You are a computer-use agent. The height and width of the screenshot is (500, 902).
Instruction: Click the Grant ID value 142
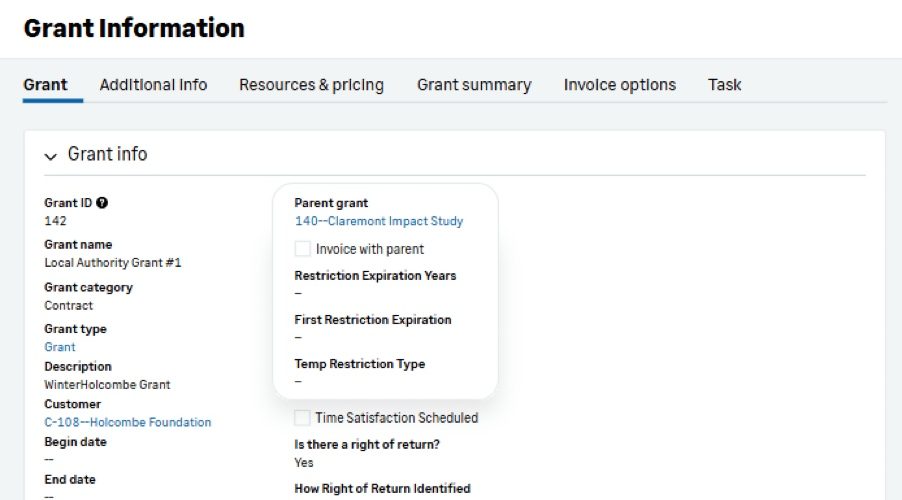coord(55,221)
